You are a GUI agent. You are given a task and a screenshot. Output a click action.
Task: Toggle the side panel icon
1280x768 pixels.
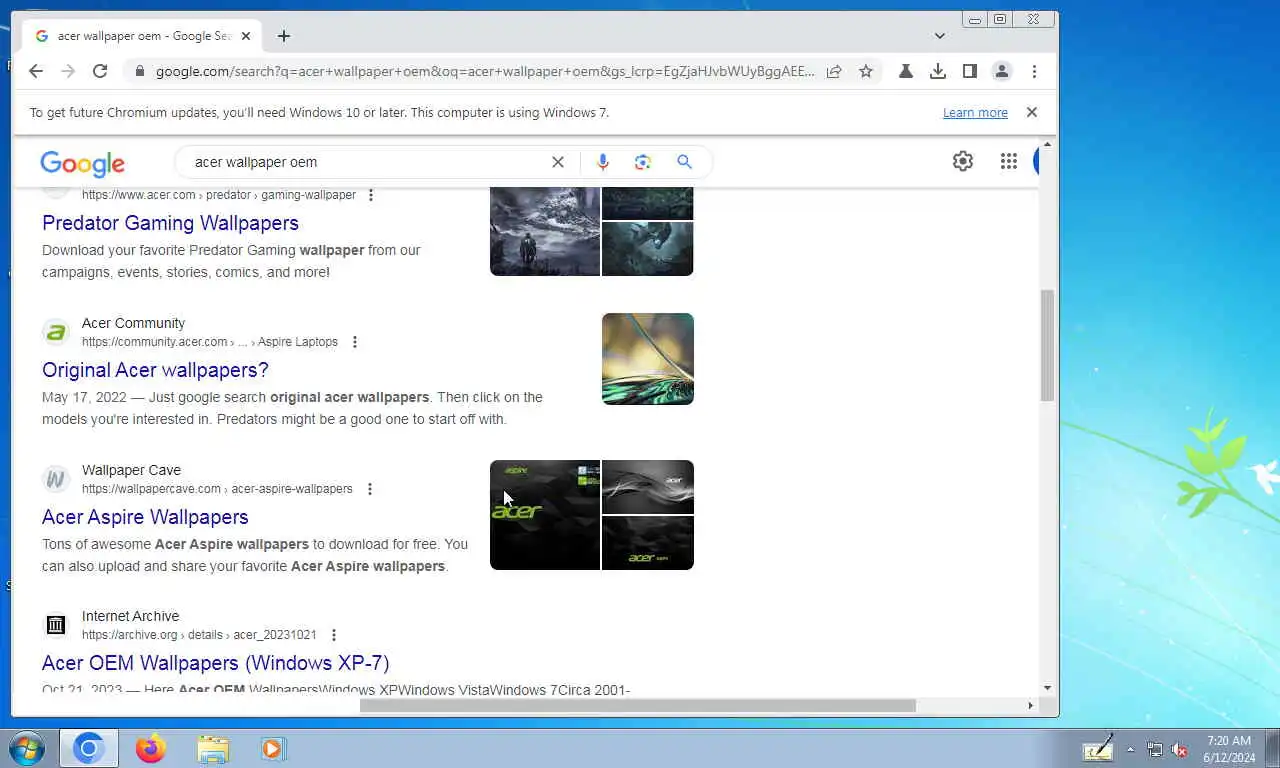[x=969, y=71]
